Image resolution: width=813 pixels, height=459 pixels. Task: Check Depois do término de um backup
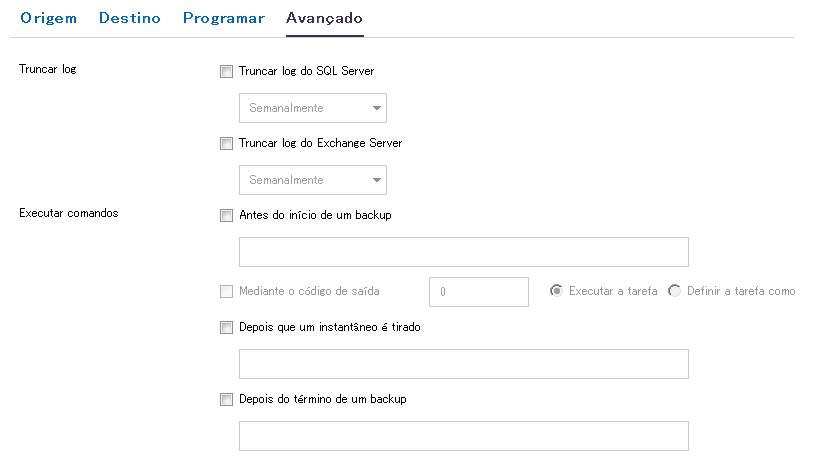[226, 400]
